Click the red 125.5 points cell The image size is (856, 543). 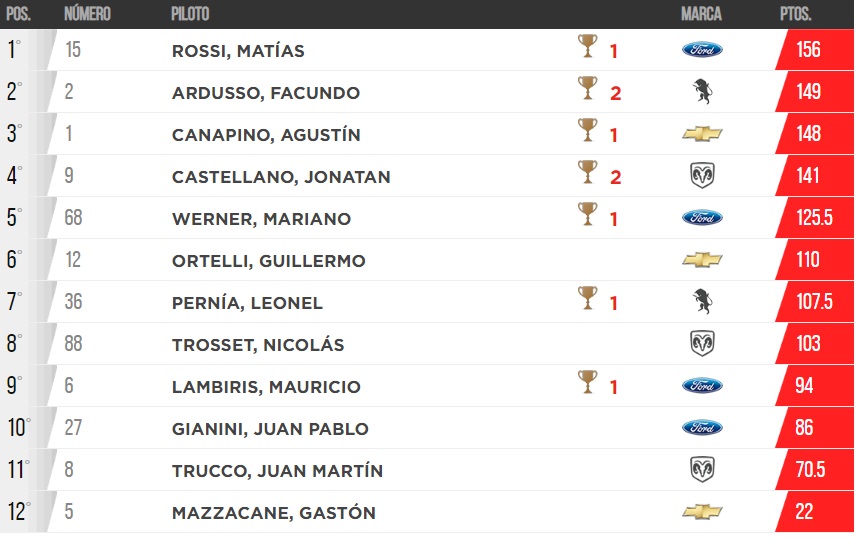click(x=814, y=218)
